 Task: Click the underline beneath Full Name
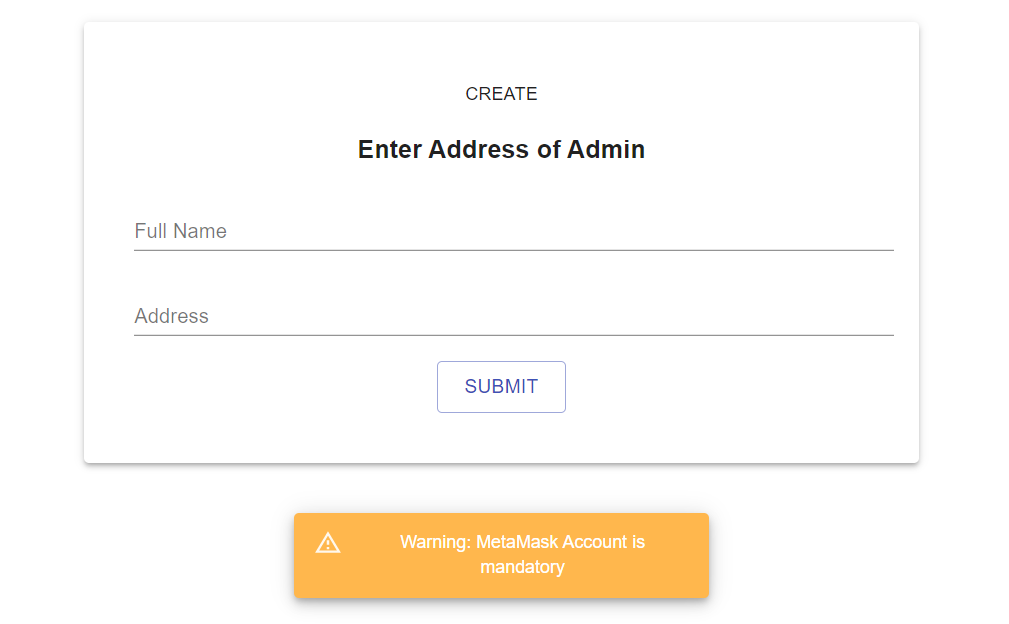(x=514, y=250)
